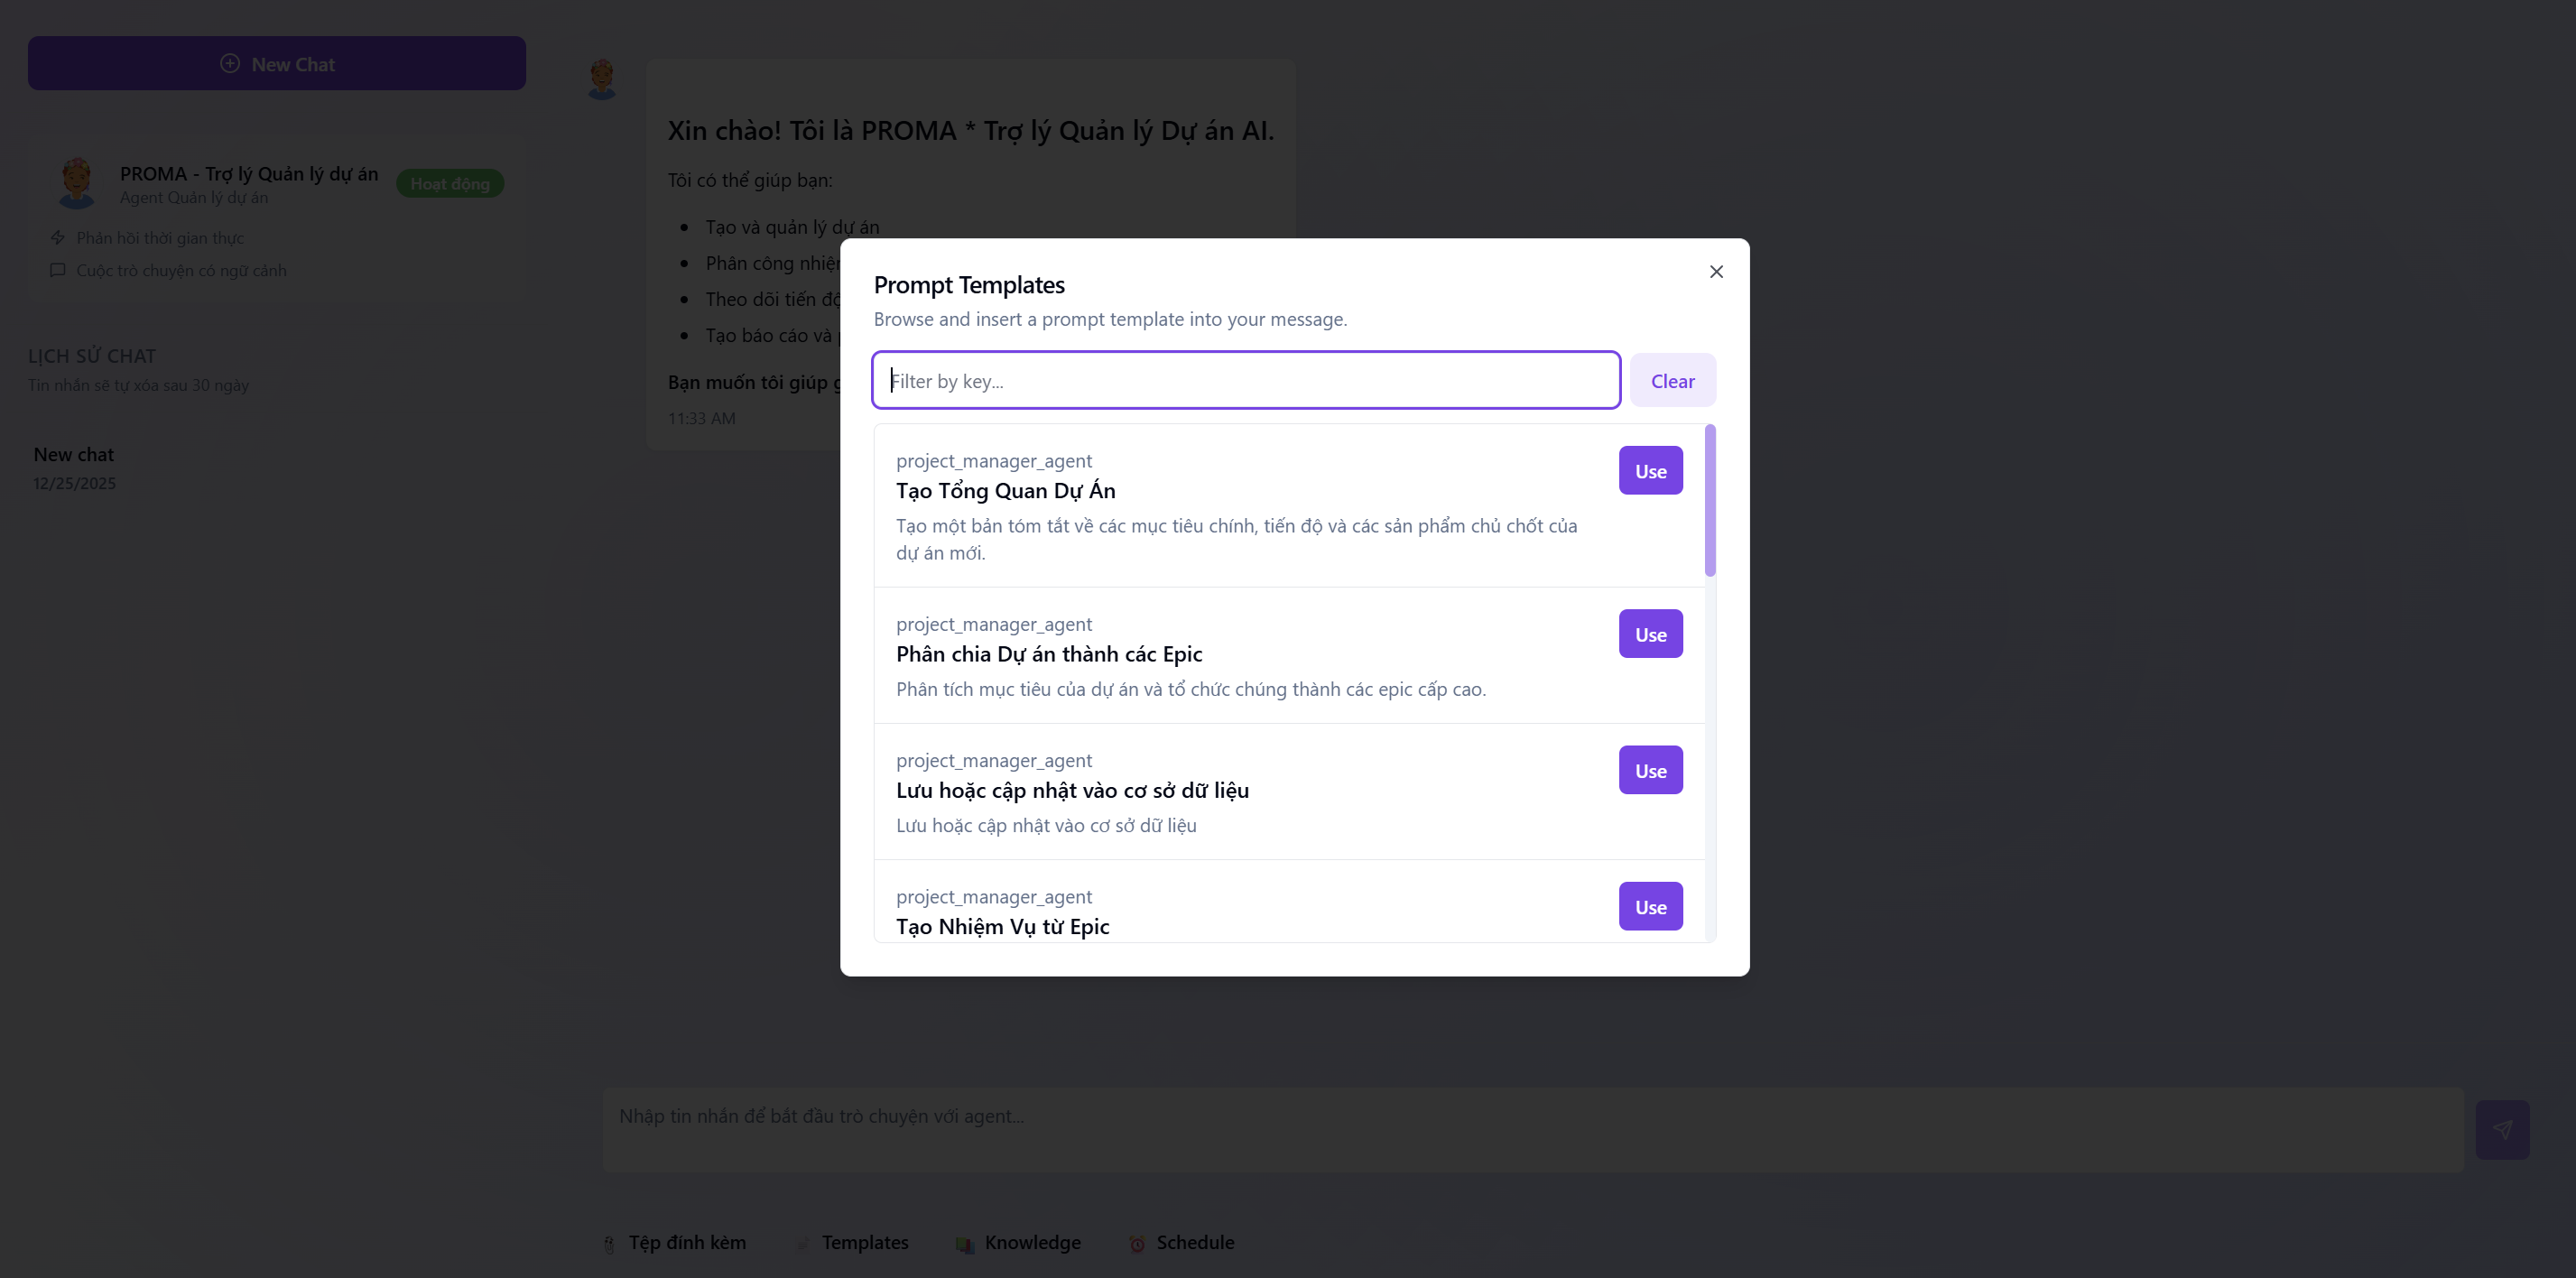Click the template list scrollbar
Viewport: 2576px width, 1278px height.
(x=1710, y=500)
